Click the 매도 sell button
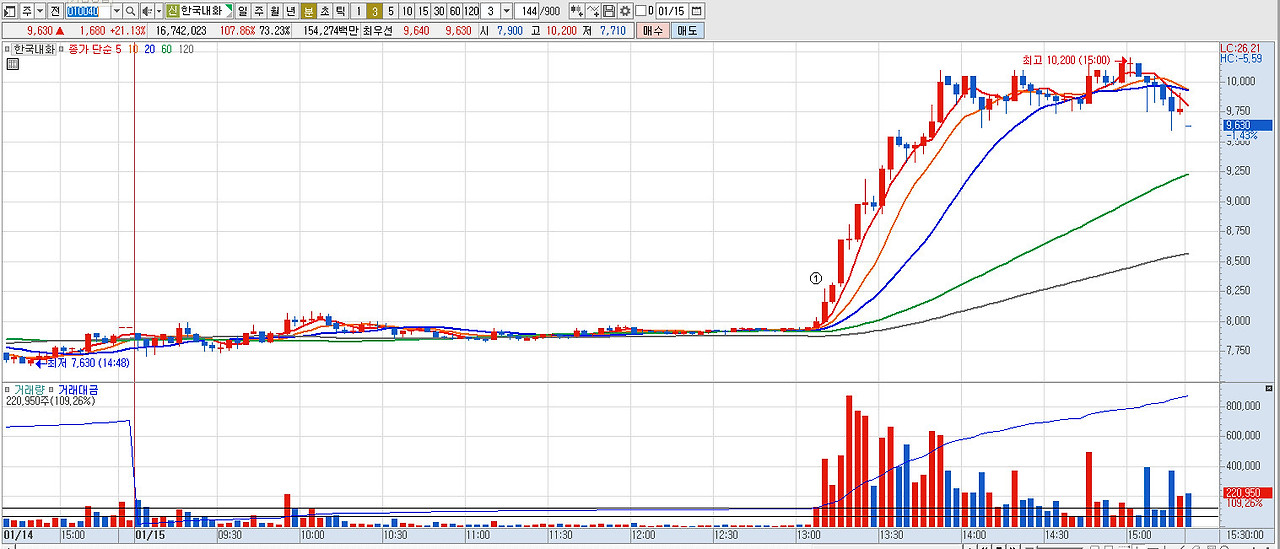This screenshot has height=549, width=1280. 688,31
